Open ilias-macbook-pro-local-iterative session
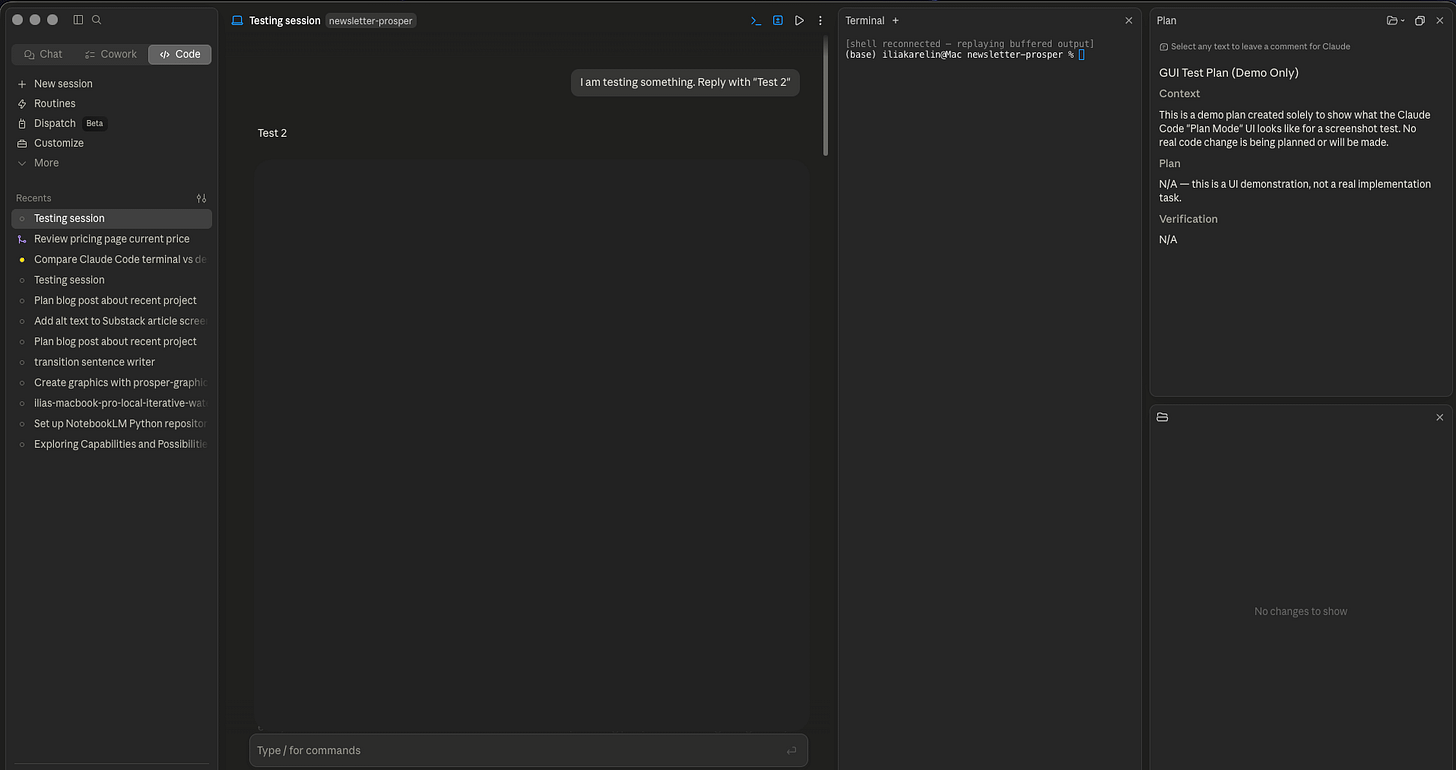Image resolution: width=1456 pixels, height=770 pixels. 111,403
